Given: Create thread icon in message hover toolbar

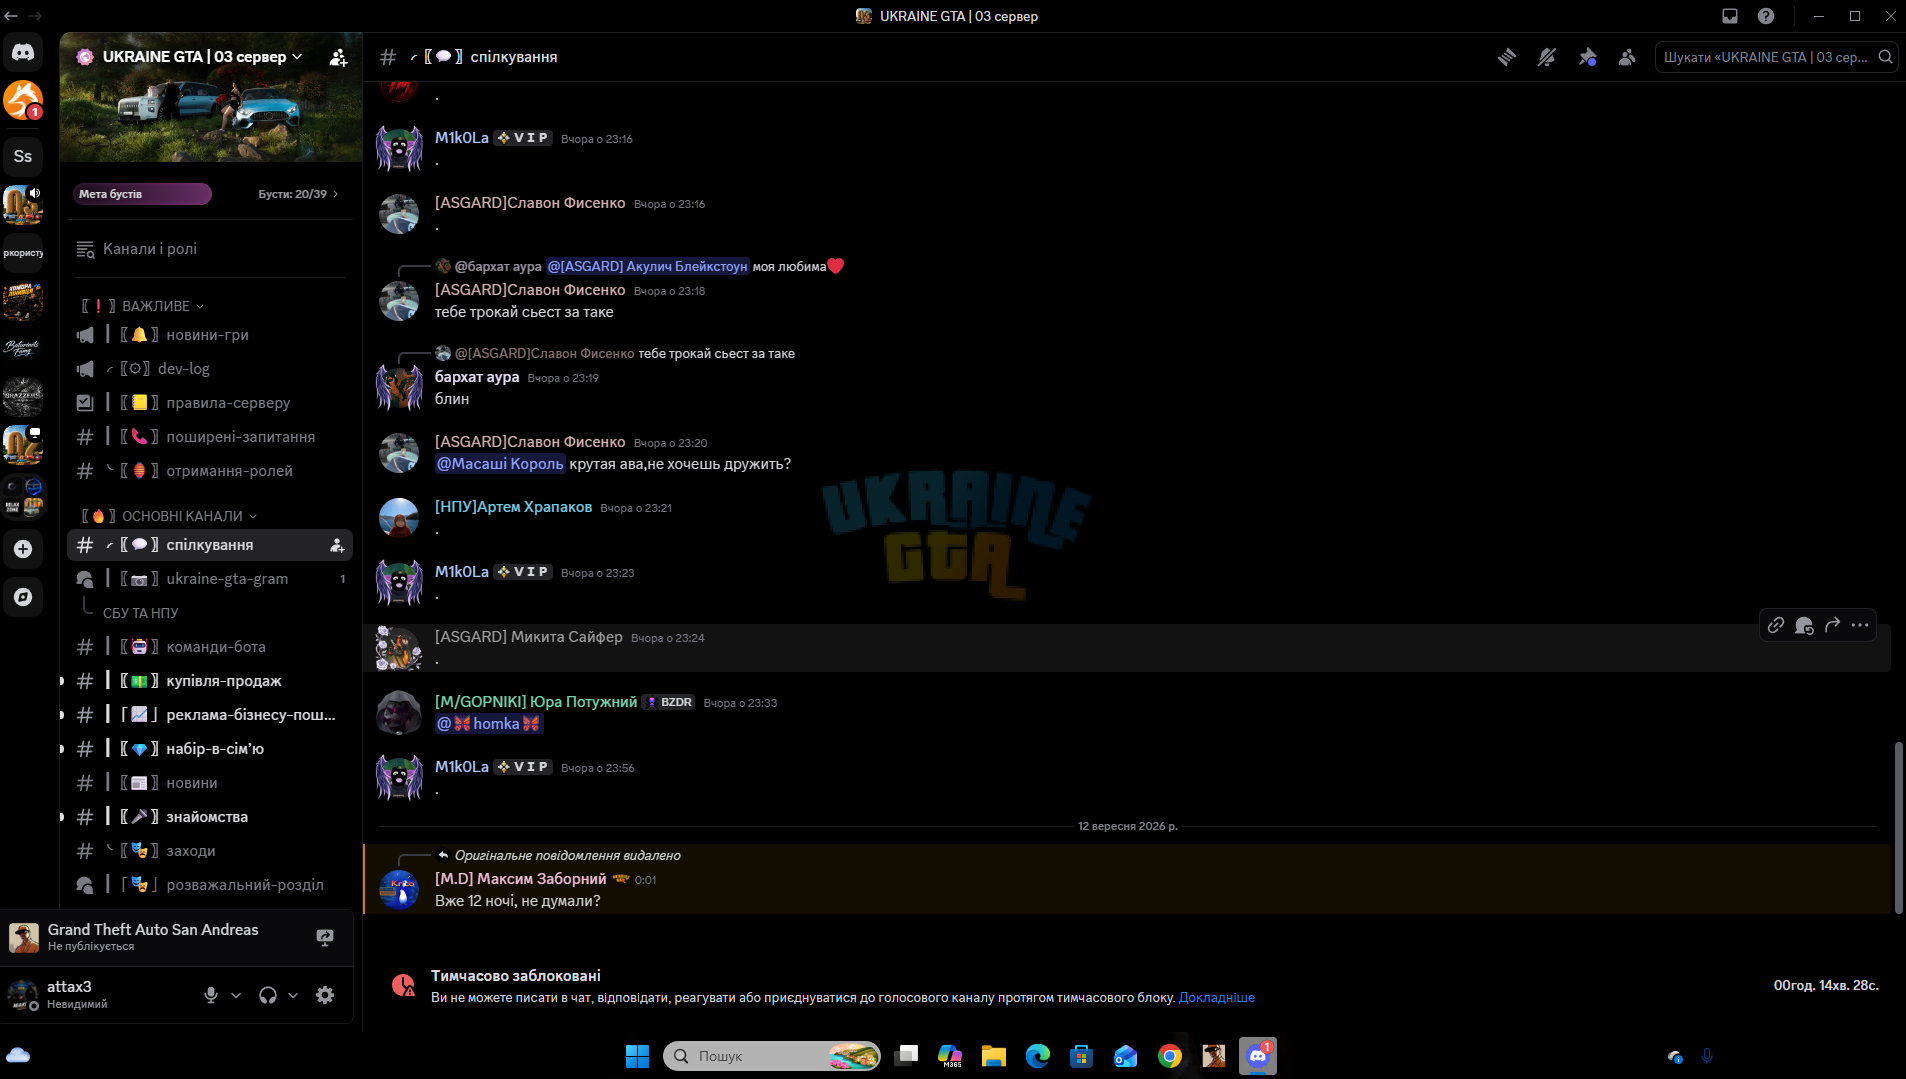Looking at the screenshot, I should 1804,625.
